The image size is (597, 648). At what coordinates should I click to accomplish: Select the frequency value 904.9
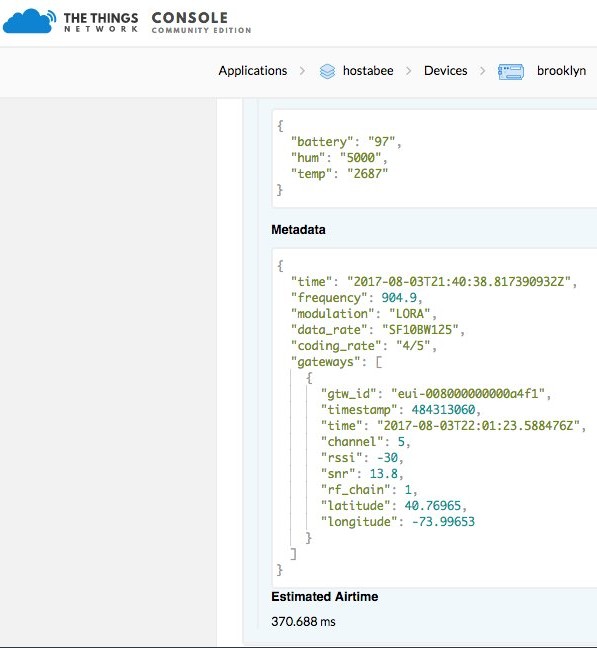pos(399,298)
